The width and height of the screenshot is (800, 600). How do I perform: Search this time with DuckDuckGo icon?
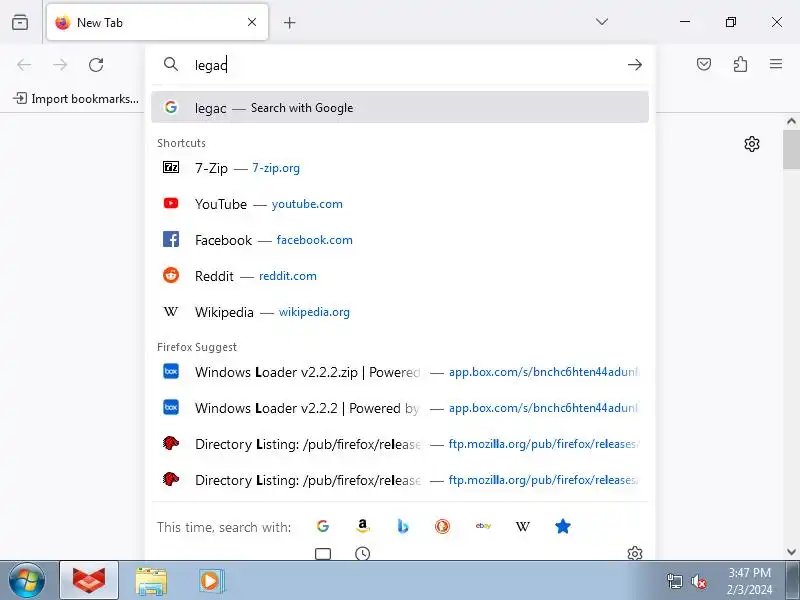(442, 526)
